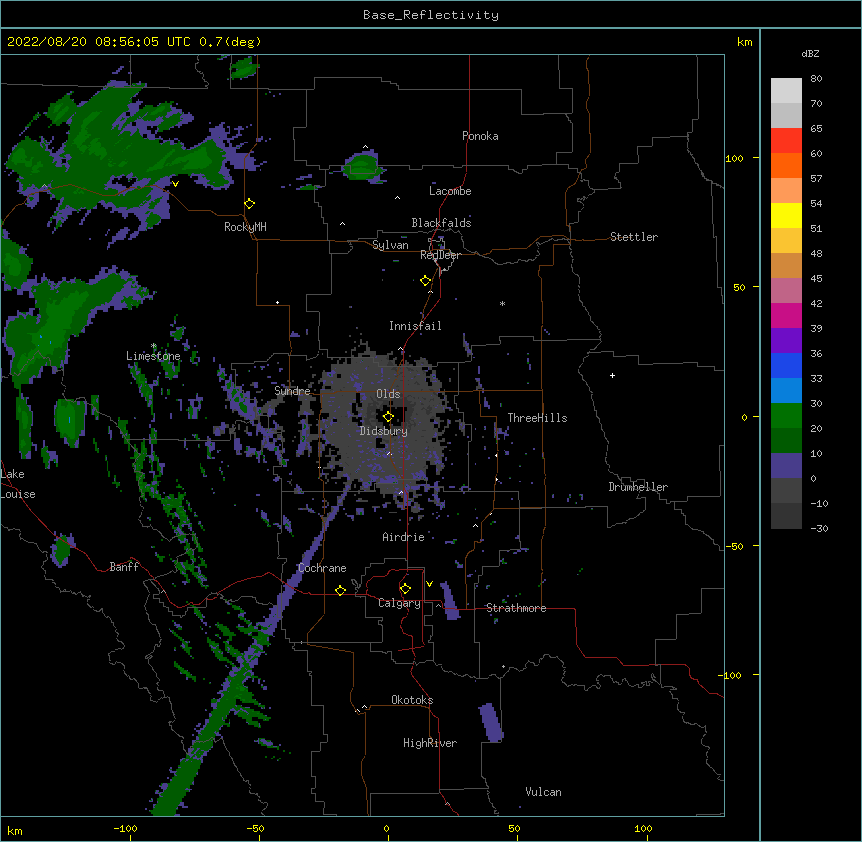Click the yellow V marker east of Calgary
Screen dimensions: 862x842
click(429, 584)
